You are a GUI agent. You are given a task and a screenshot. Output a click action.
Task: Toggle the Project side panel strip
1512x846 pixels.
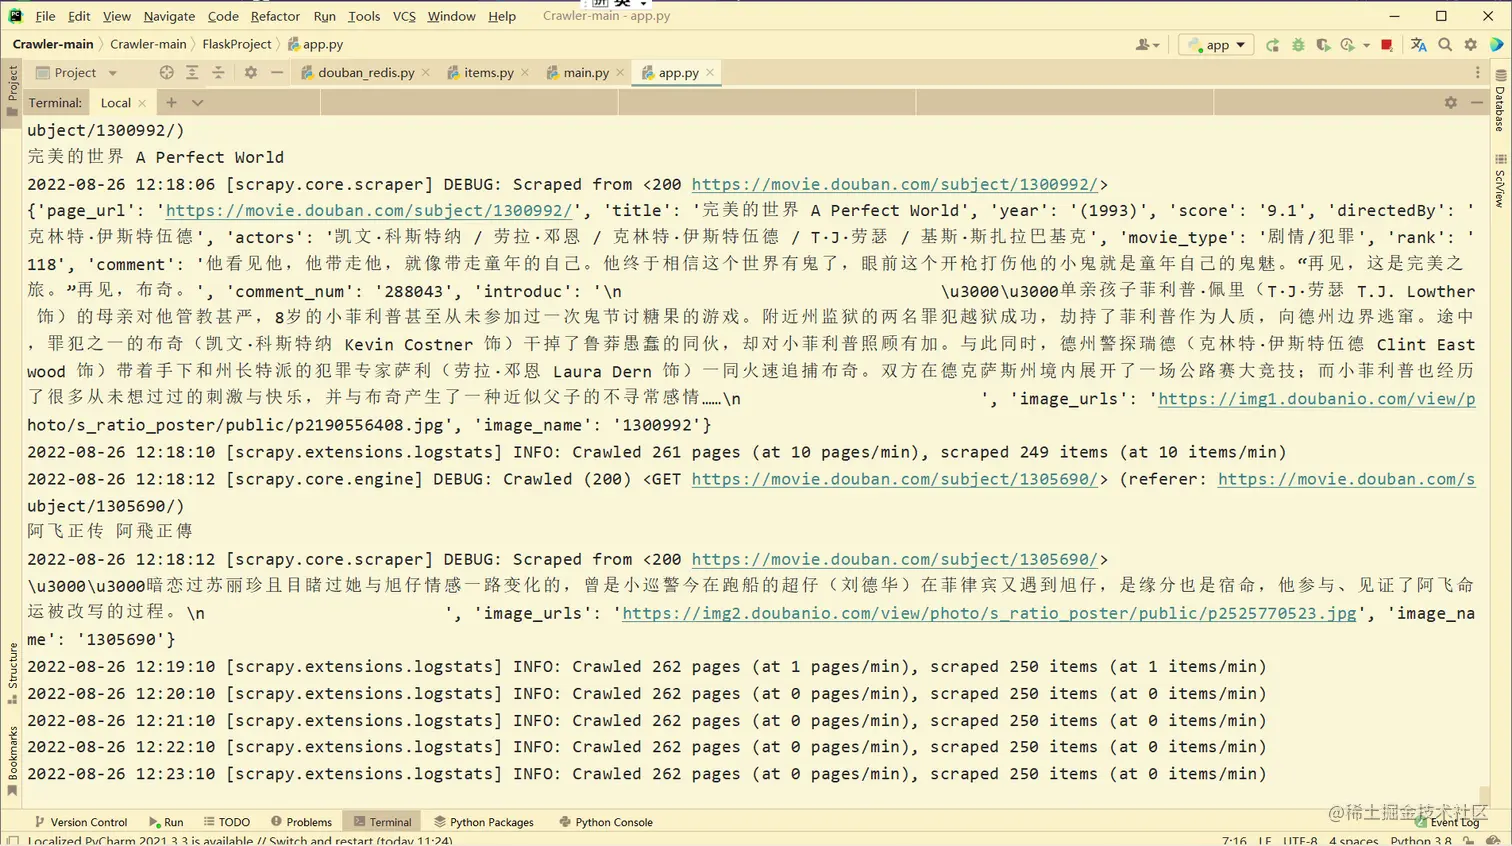pos(12,90)
